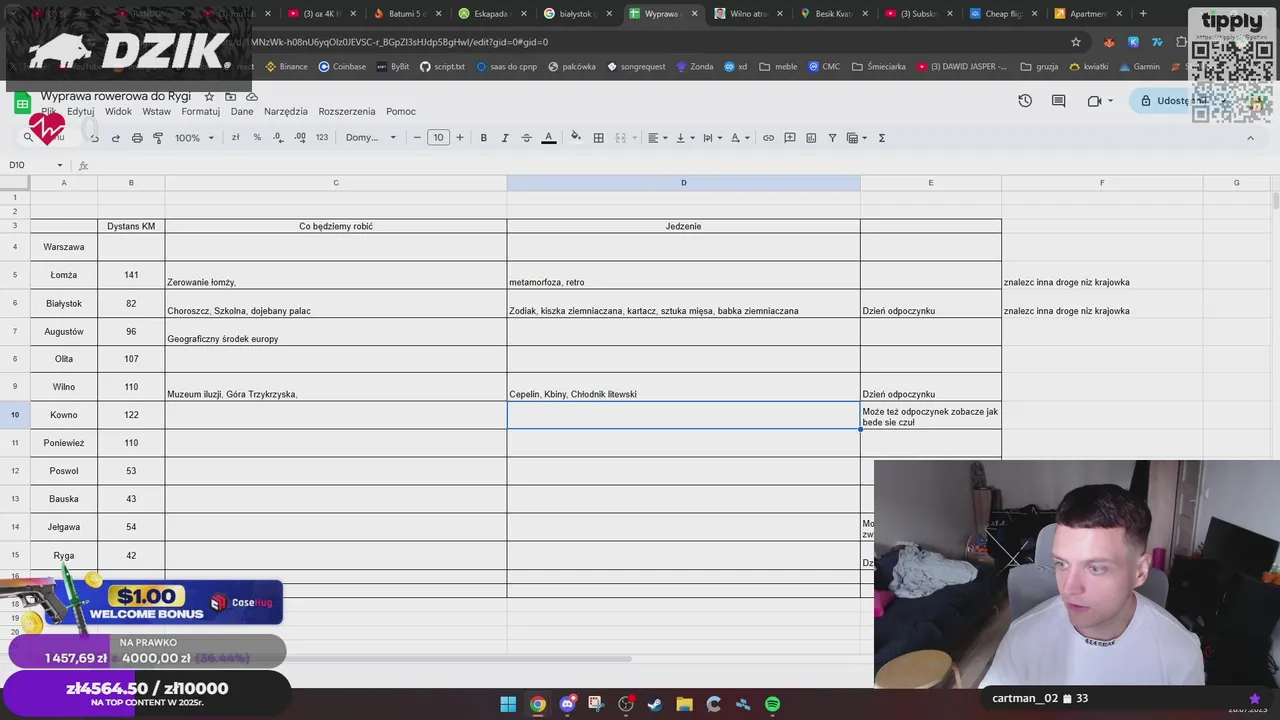This screenshot has width=1280, height=720.
Task: Show all comments panel
Action: pos(1059,101)
